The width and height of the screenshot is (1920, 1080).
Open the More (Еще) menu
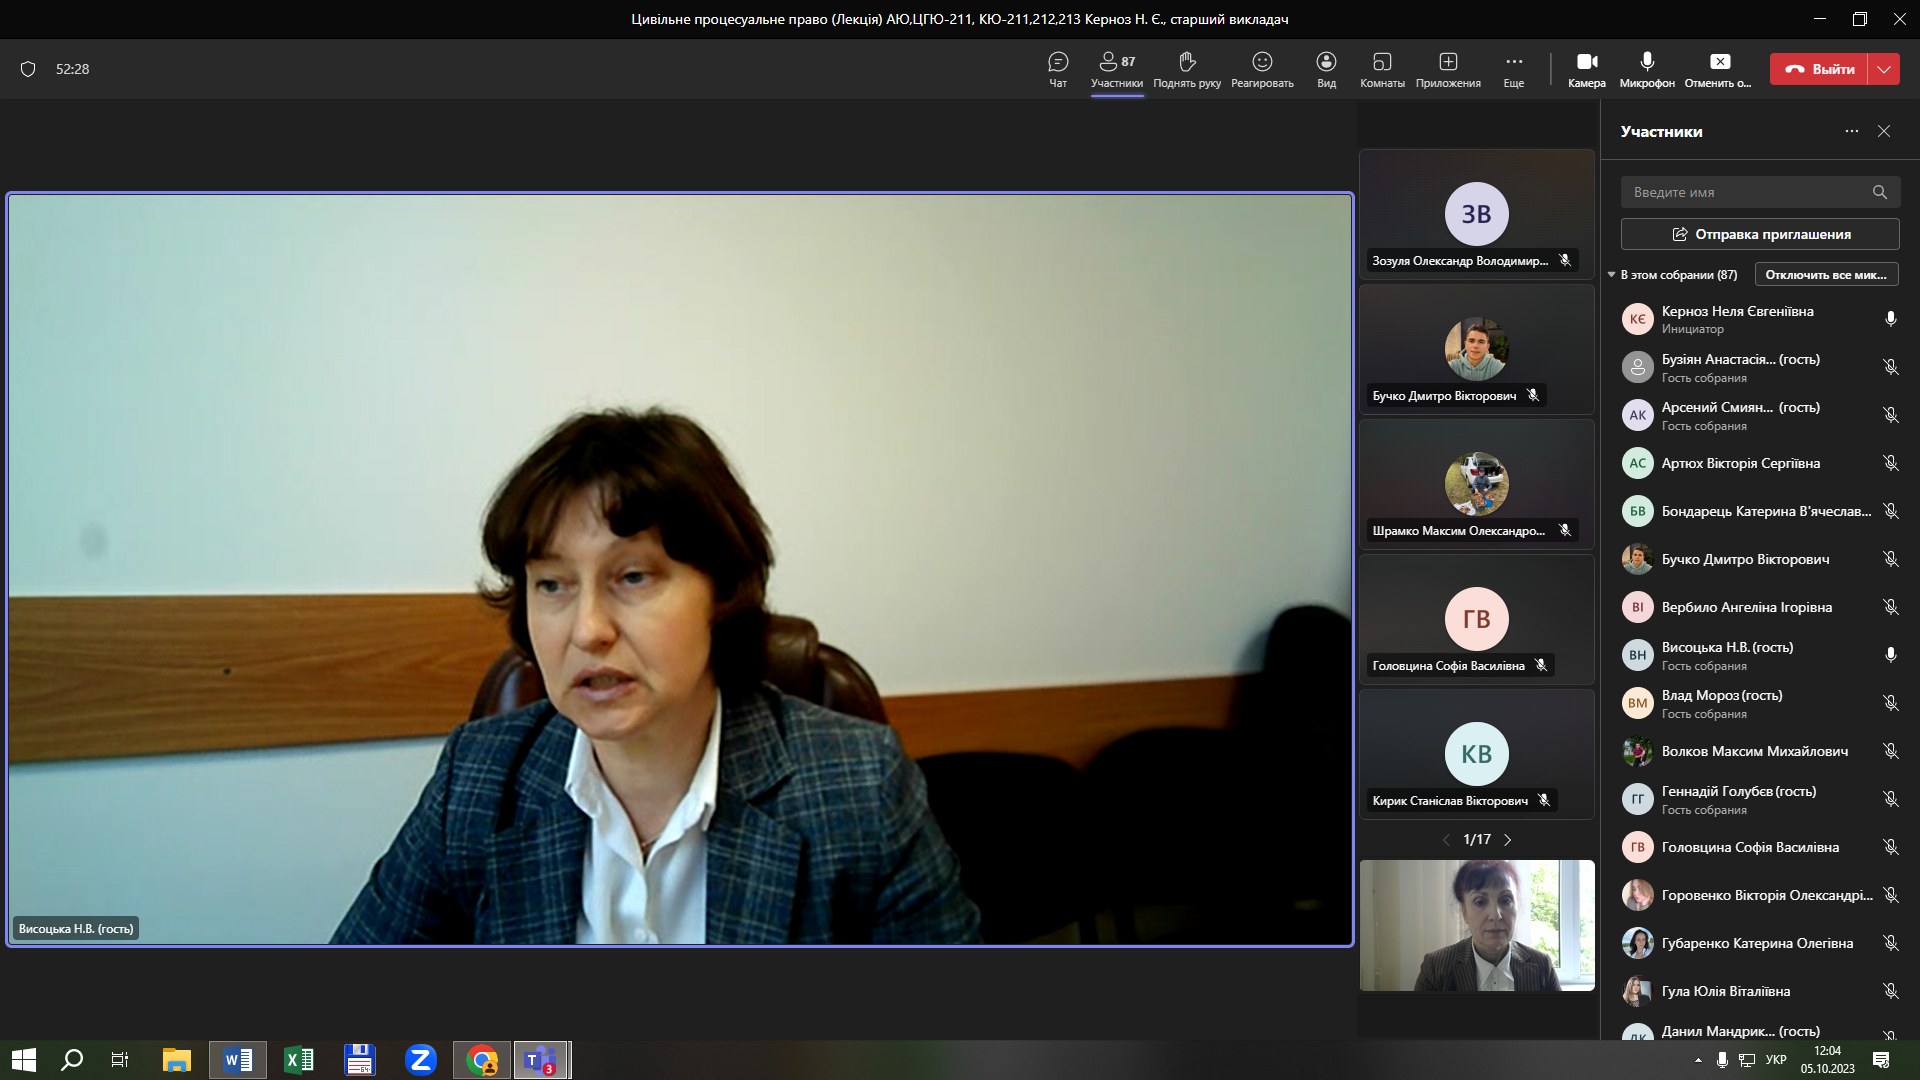tap(1514, 69)
